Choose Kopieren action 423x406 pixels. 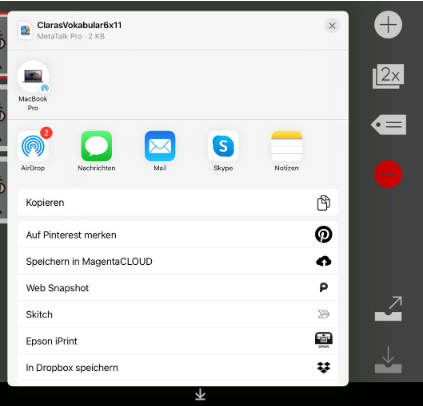[x=178, y=203]
